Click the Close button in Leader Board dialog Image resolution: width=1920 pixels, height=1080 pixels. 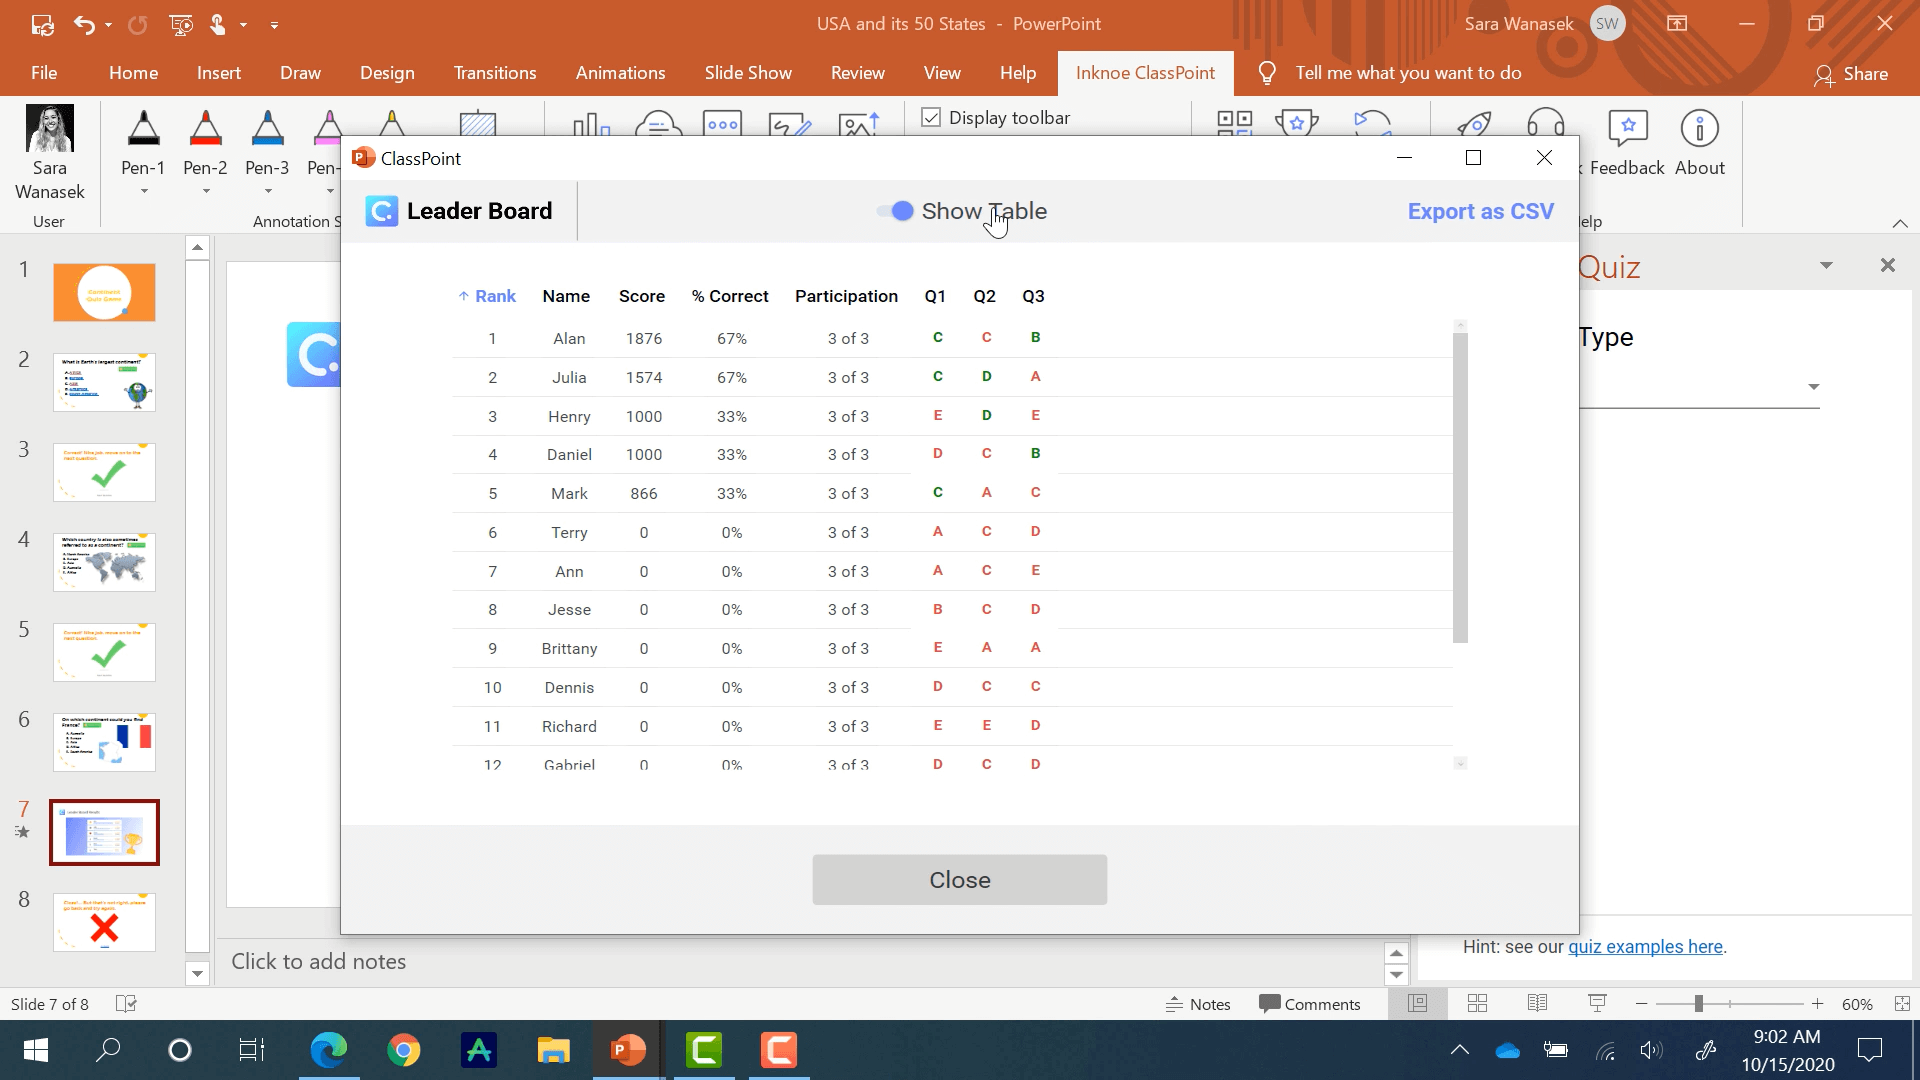[959, 880]
